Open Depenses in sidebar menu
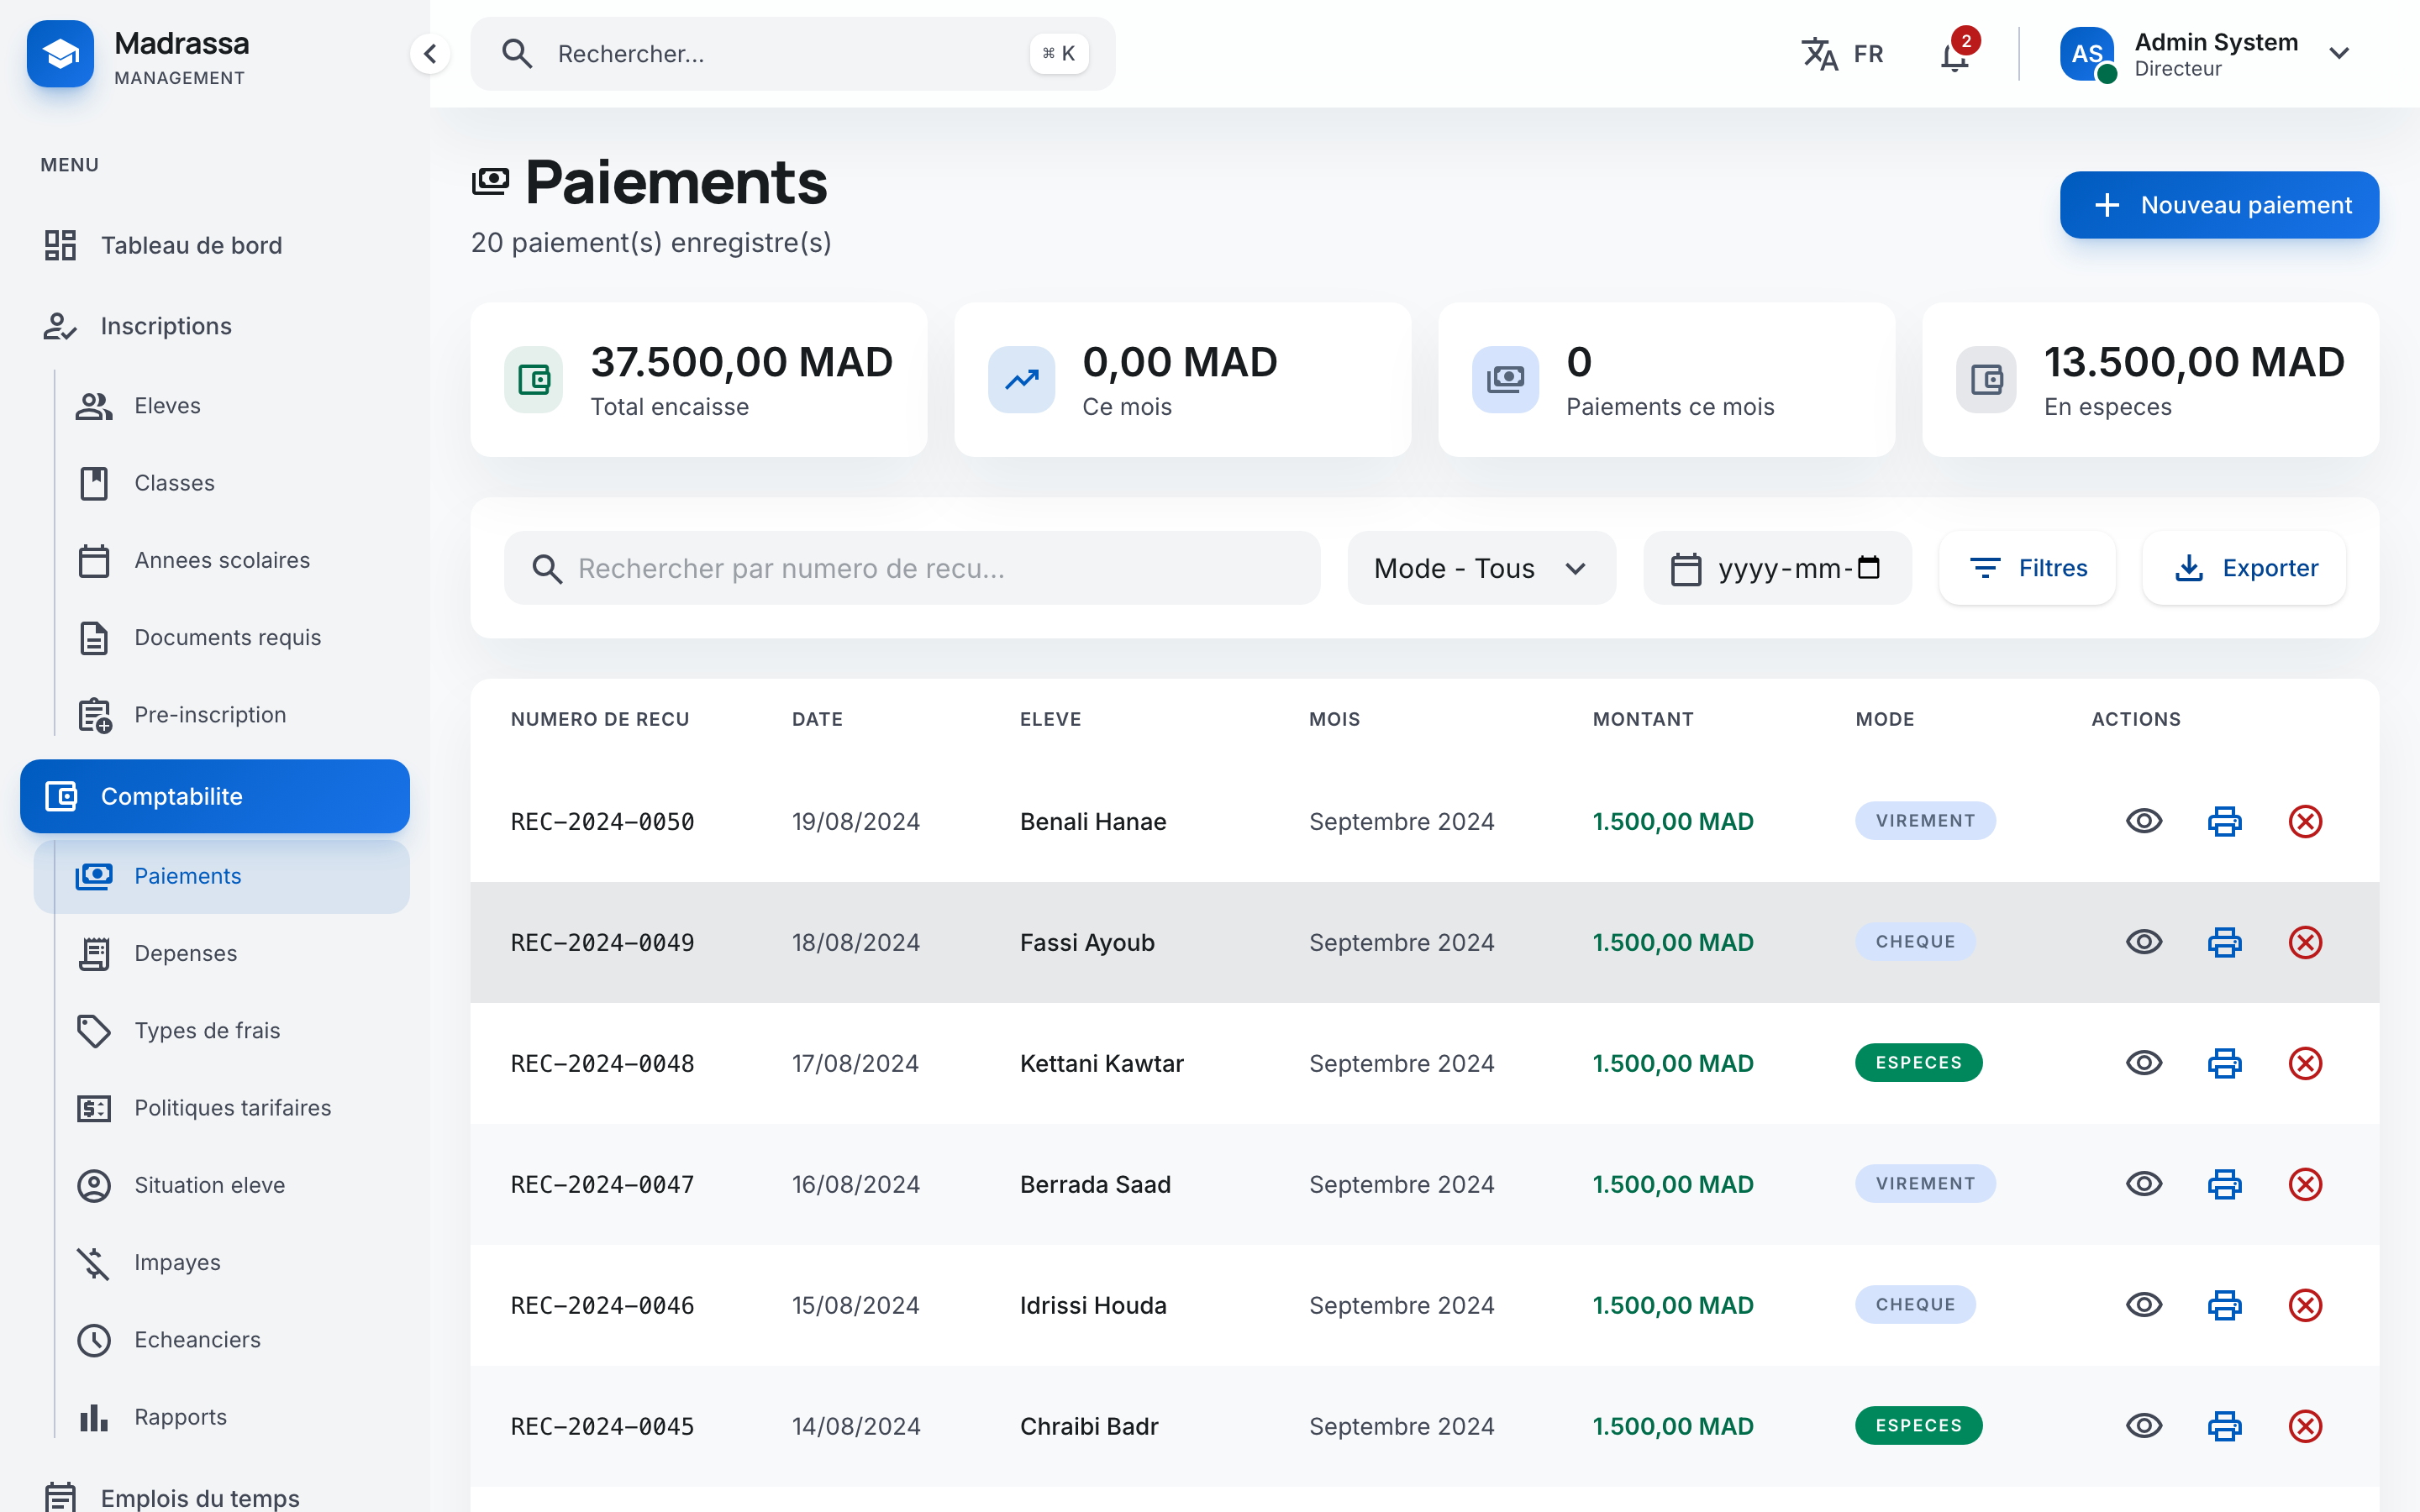Screen dimensions: 2420x1512 point(186,953)
